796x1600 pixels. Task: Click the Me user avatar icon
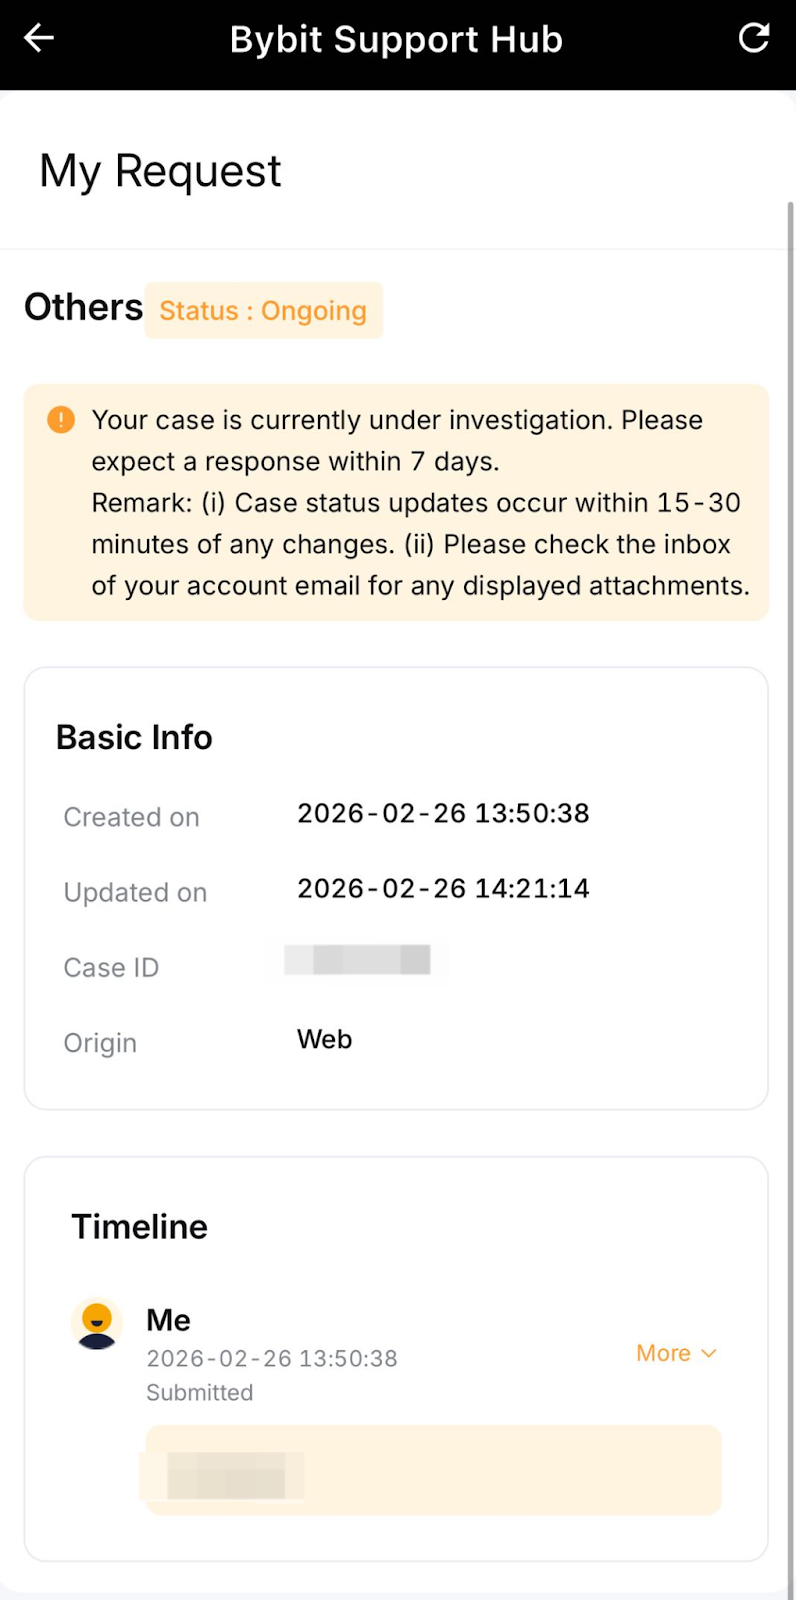click(x=97, y=1323)
